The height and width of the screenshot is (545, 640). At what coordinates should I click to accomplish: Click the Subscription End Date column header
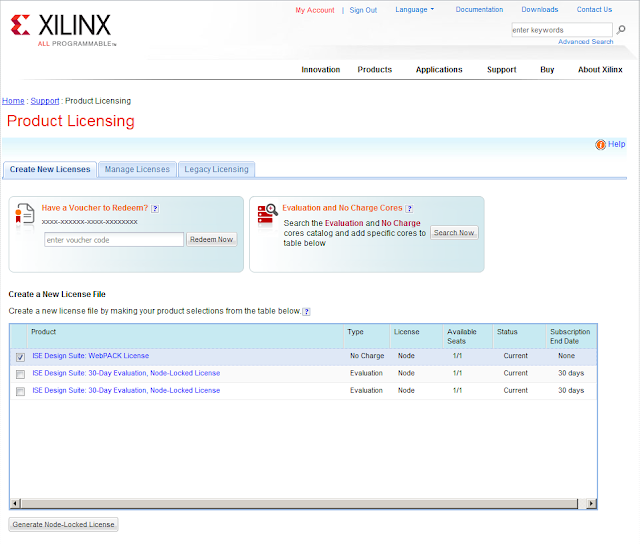click(x=571, y=336)
